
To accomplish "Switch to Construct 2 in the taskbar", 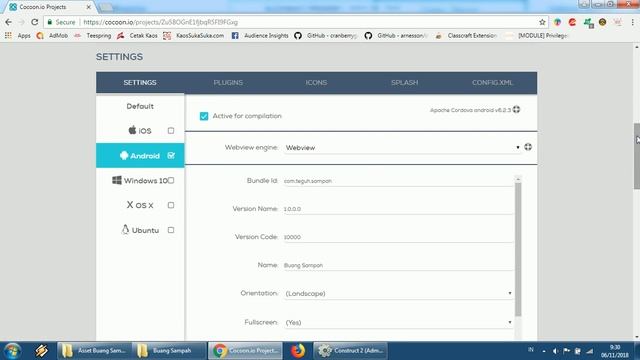I will [x=351, y=351].
